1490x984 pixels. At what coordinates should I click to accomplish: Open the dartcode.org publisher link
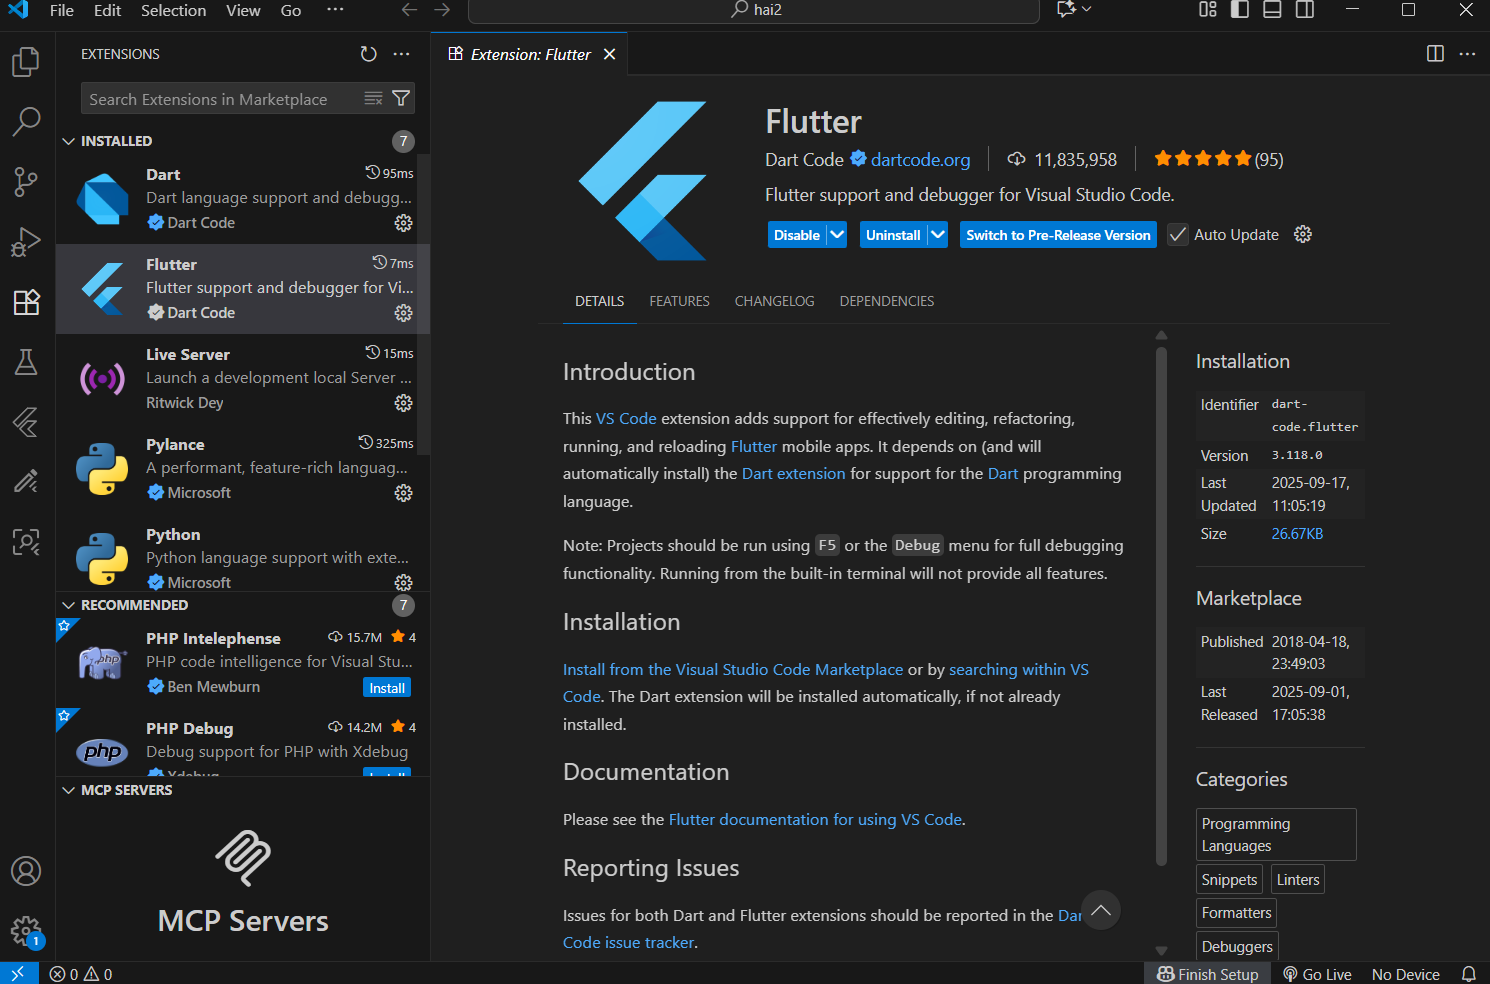tap(920, 159)
